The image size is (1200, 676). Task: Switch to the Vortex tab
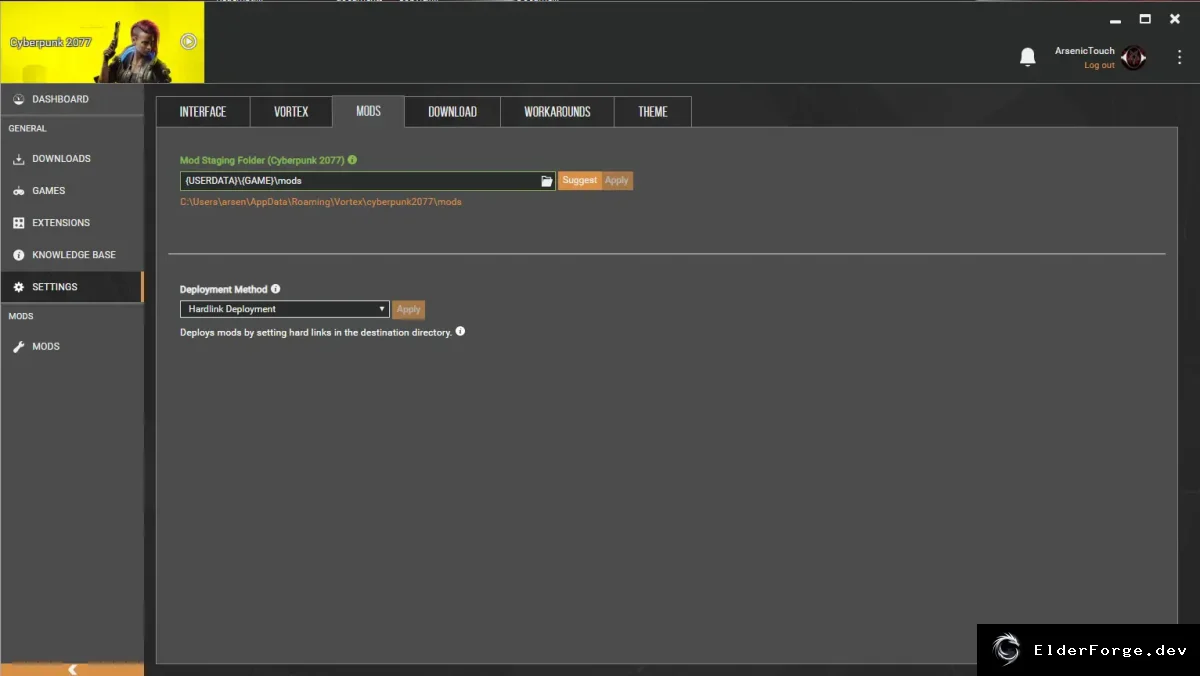click(291, 112)
